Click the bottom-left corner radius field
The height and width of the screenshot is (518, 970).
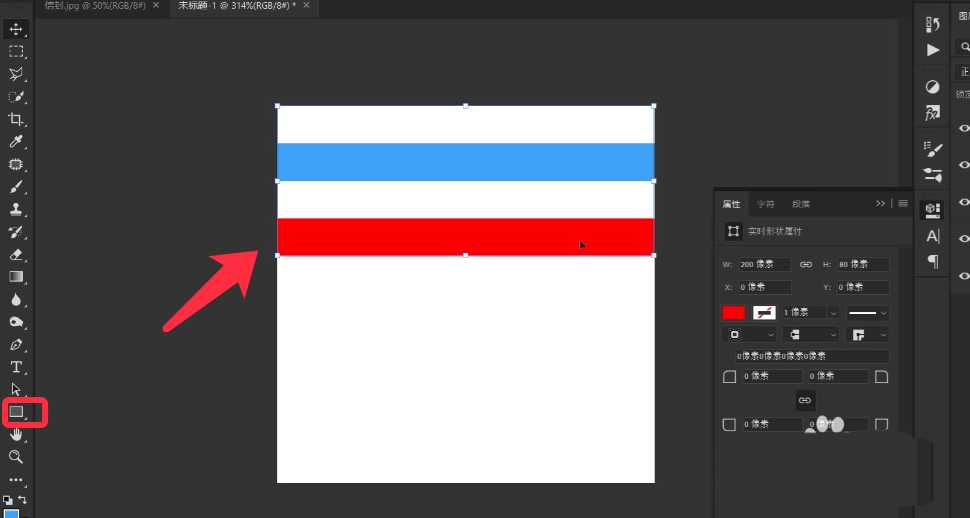[771, 425]
